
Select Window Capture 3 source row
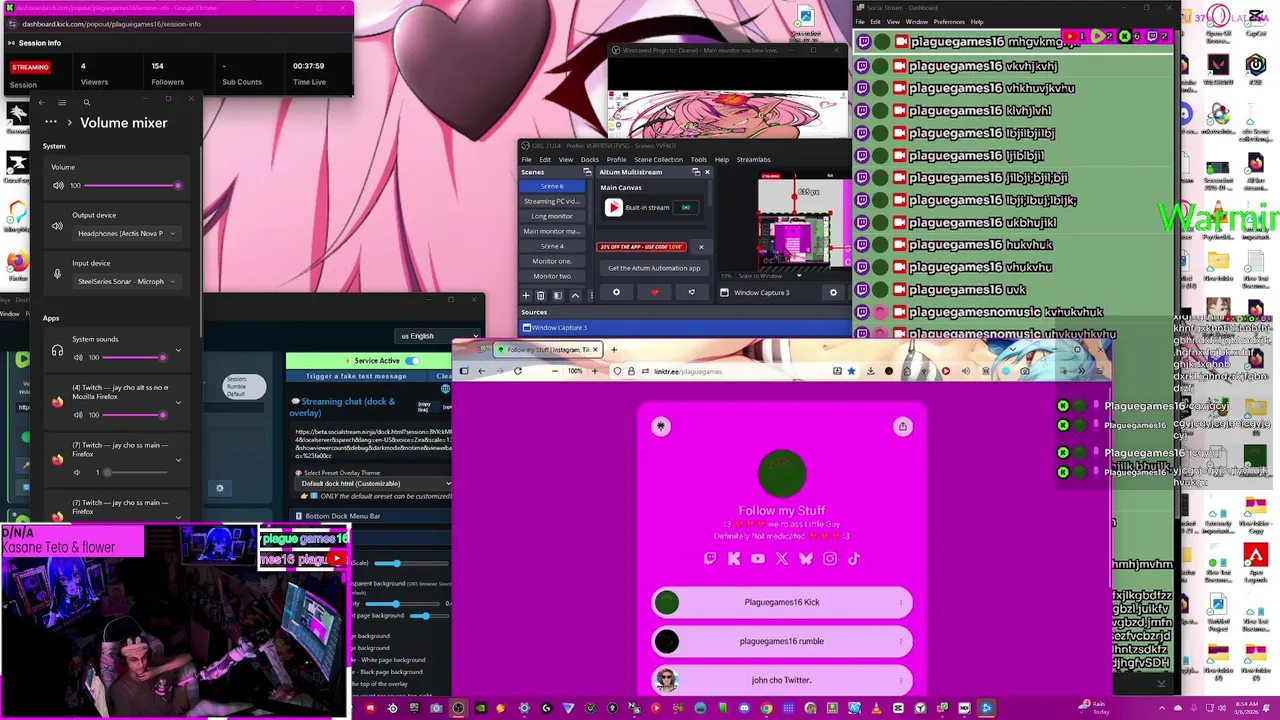tap(685, 327)
